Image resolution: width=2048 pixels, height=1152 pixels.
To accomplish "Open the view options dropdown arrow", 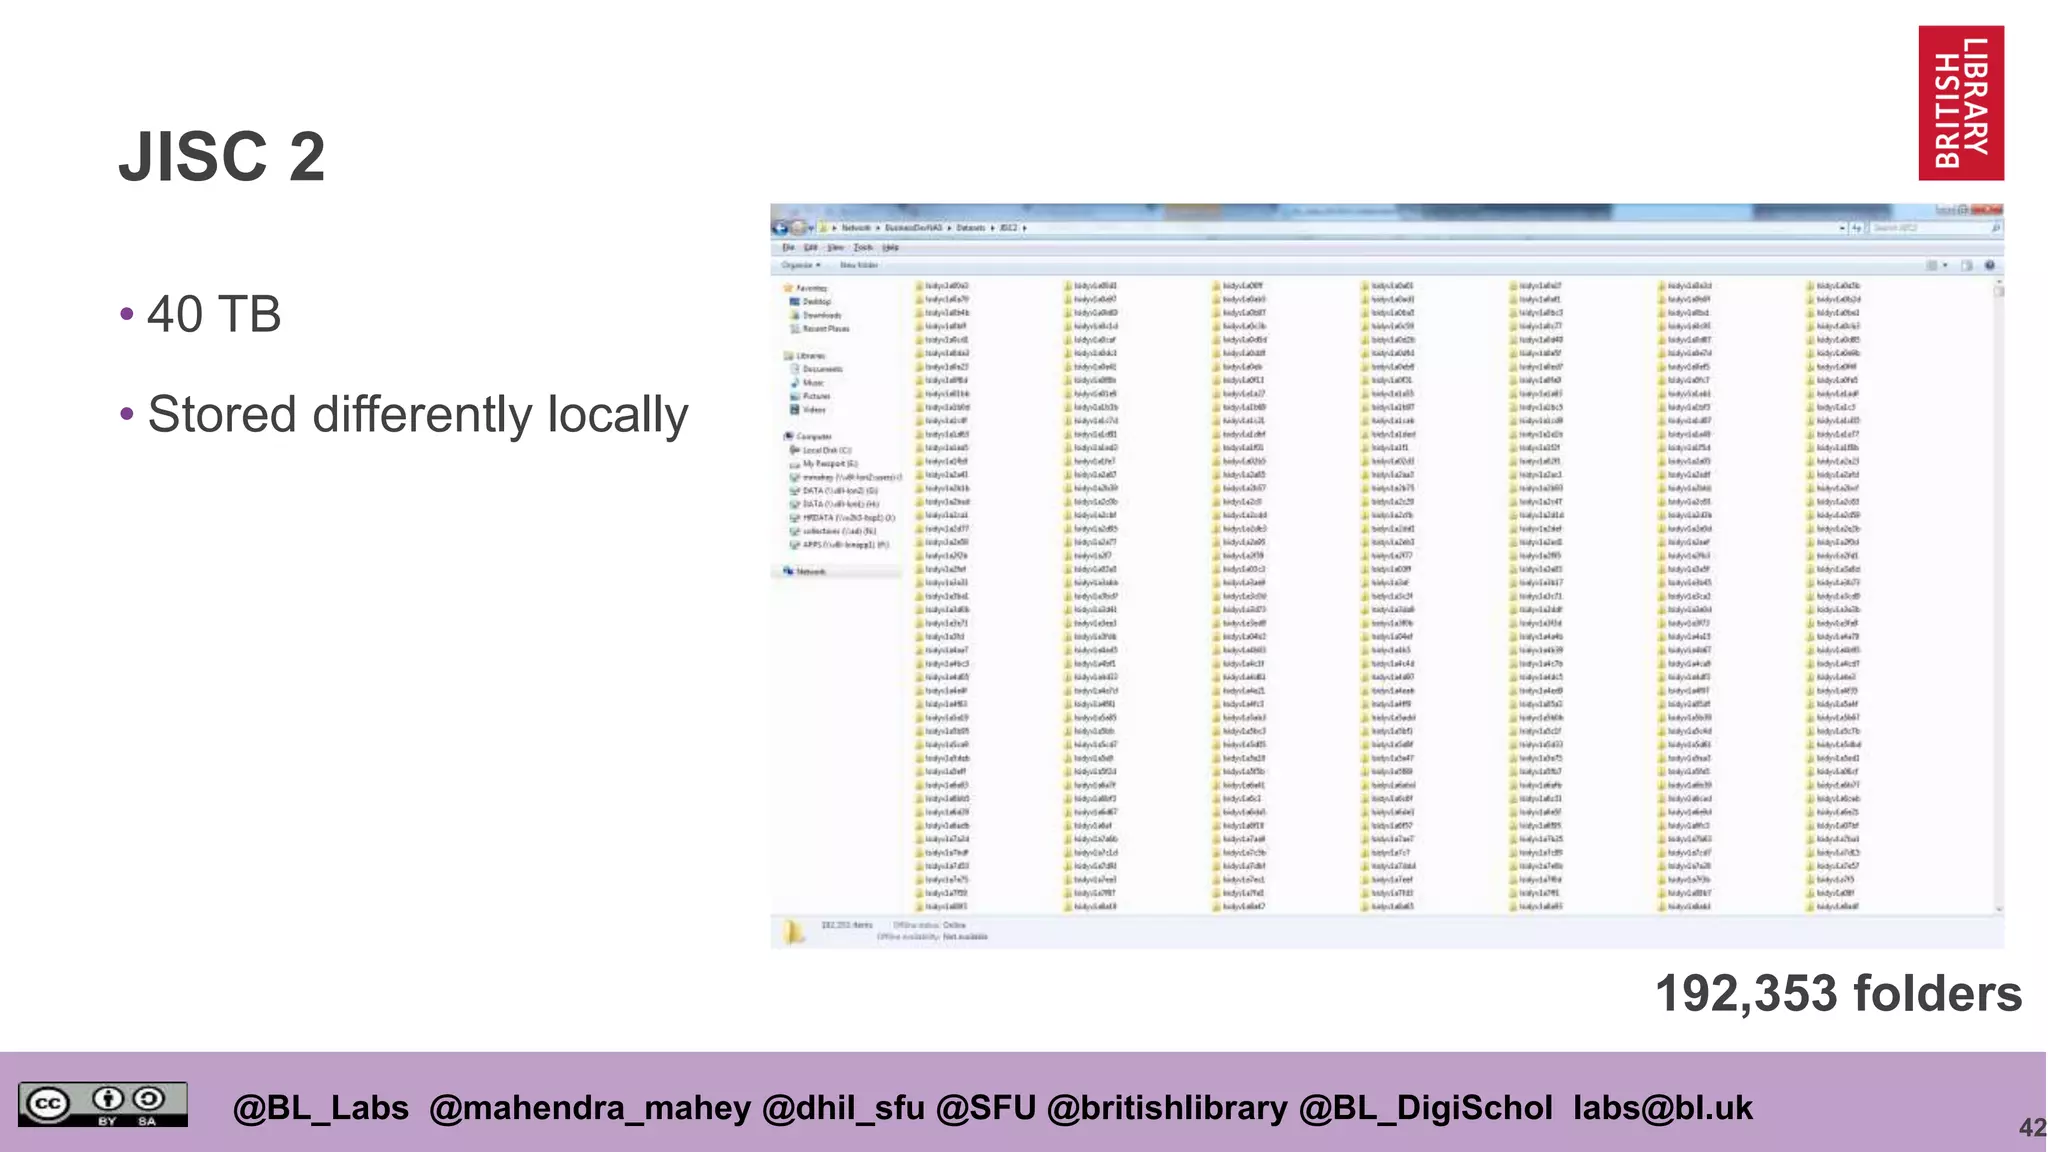I will click(1945, 265).
